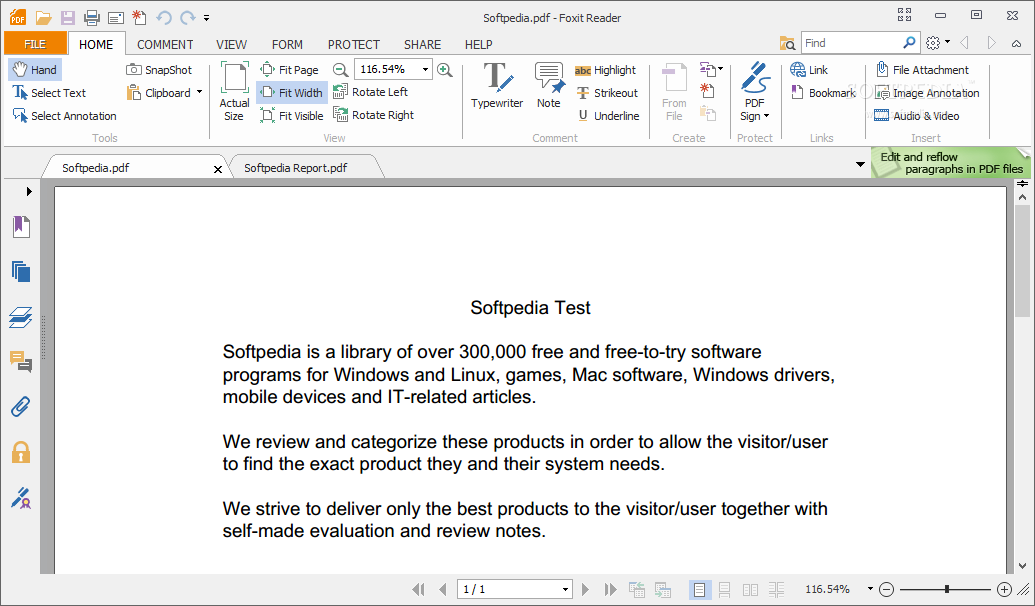Close the Softpedia.pdf document tab
This screenshot has height=606, width=1035.
tap(218, 170)
